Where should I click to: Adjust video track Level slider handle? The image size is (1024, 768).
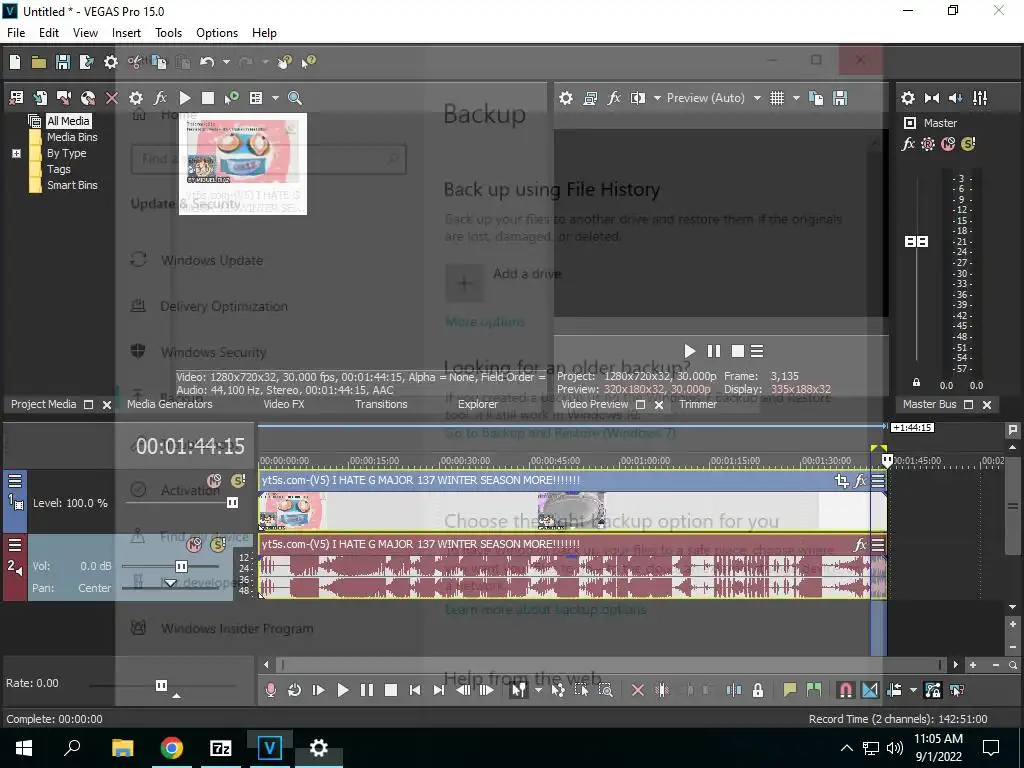[x=232, y=502]
